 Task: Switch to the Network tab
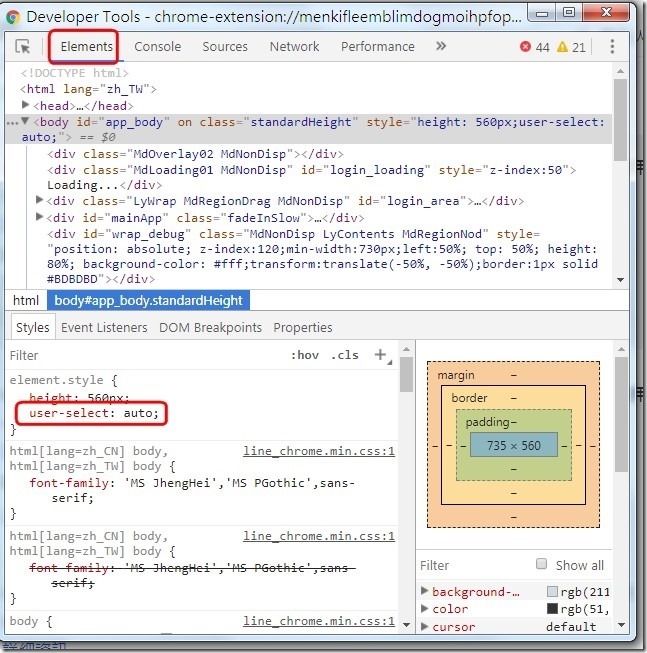click(294, 46)
